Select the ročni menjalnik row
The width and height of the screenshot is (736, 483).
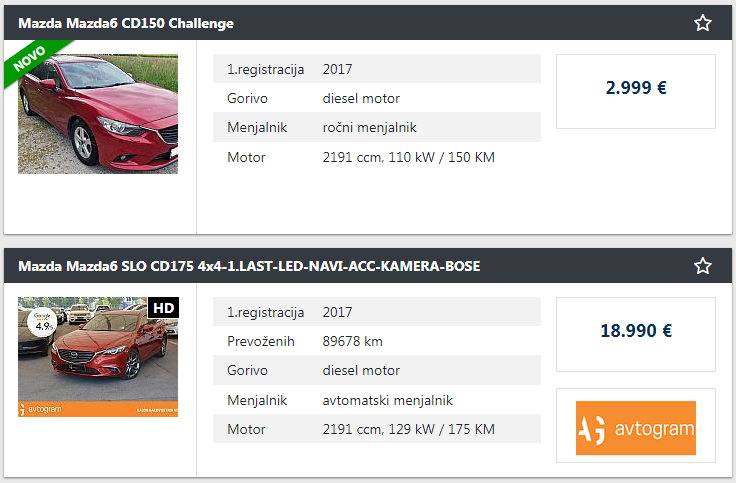pos(377,127)
